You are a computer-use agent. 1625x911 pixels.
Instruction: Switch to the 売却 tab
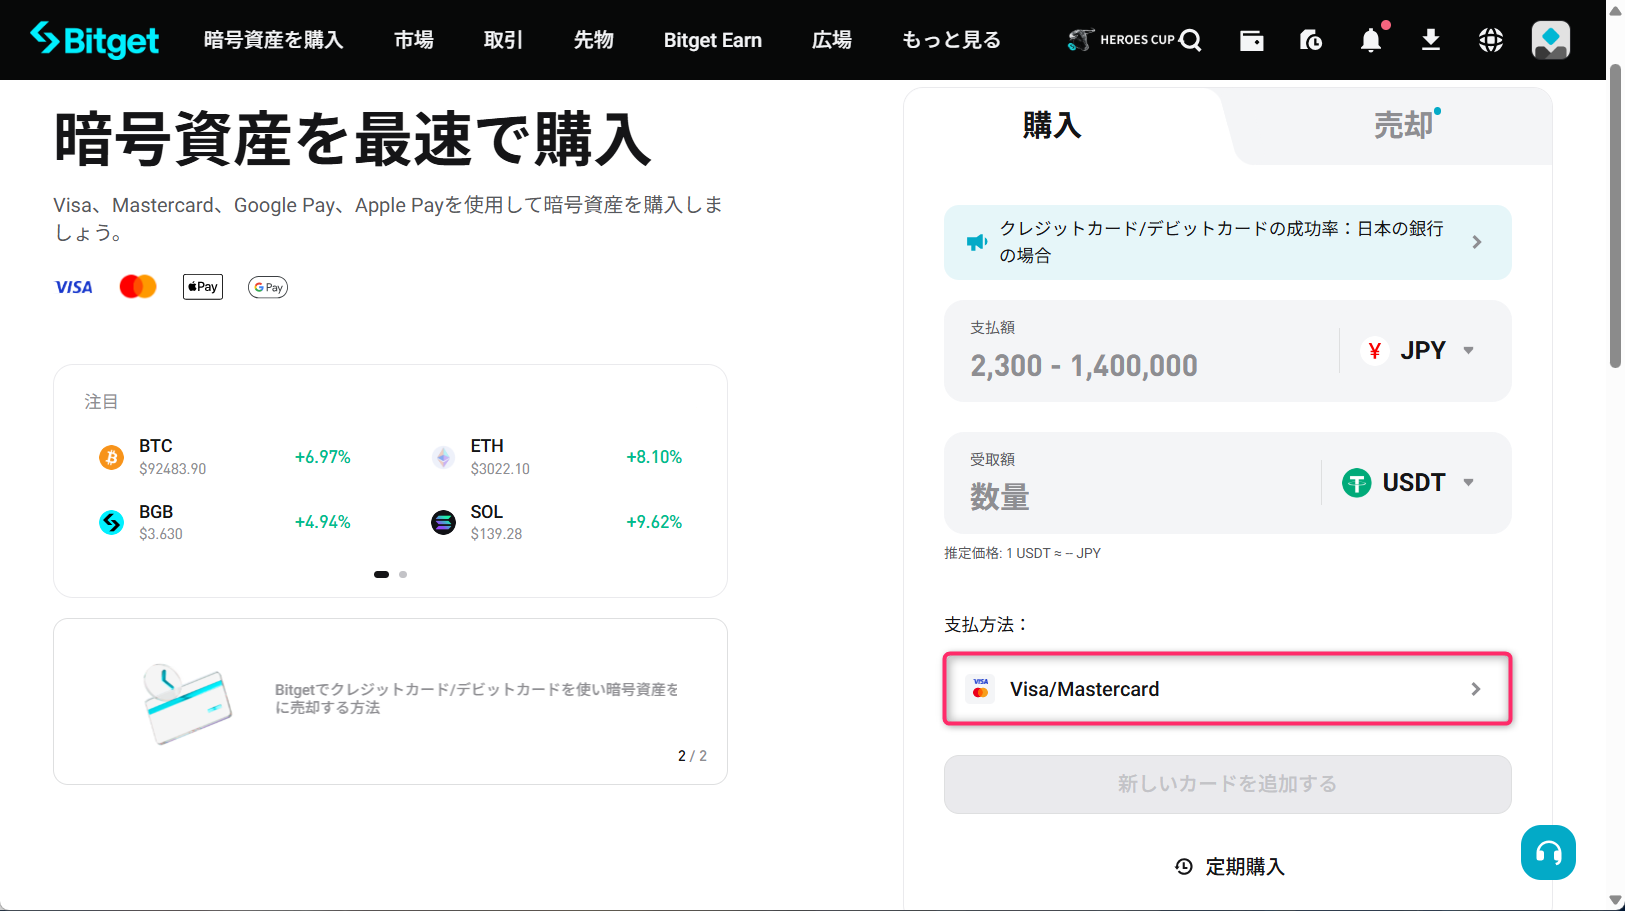(1404, 125)
